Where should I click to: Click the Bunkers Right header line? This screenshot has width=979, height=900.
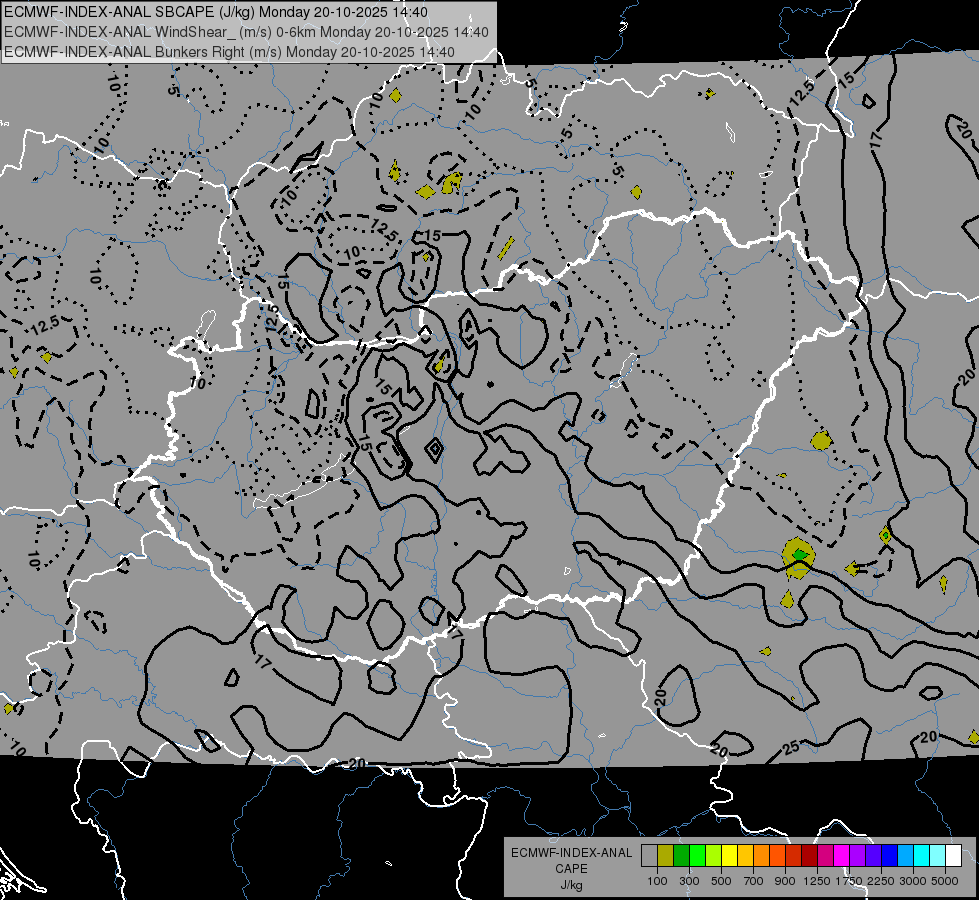tap(229, 52)
